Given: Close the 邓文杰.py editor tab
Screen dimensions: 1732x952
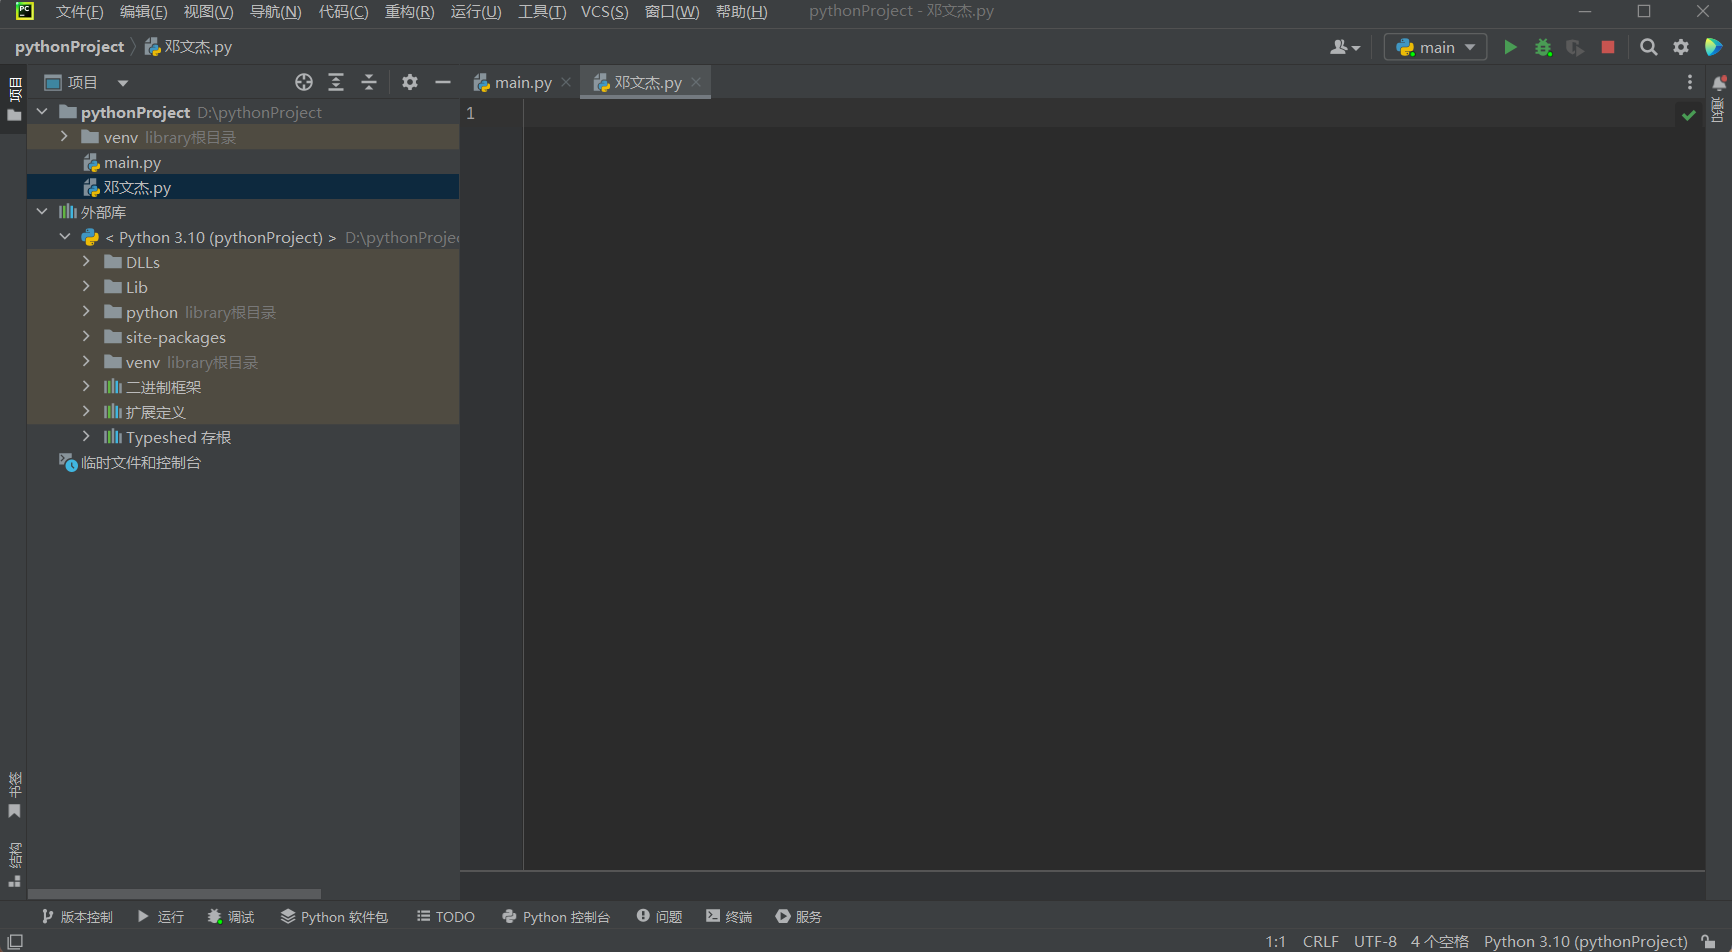Looking at the screenshot, I should click(696, 82).
